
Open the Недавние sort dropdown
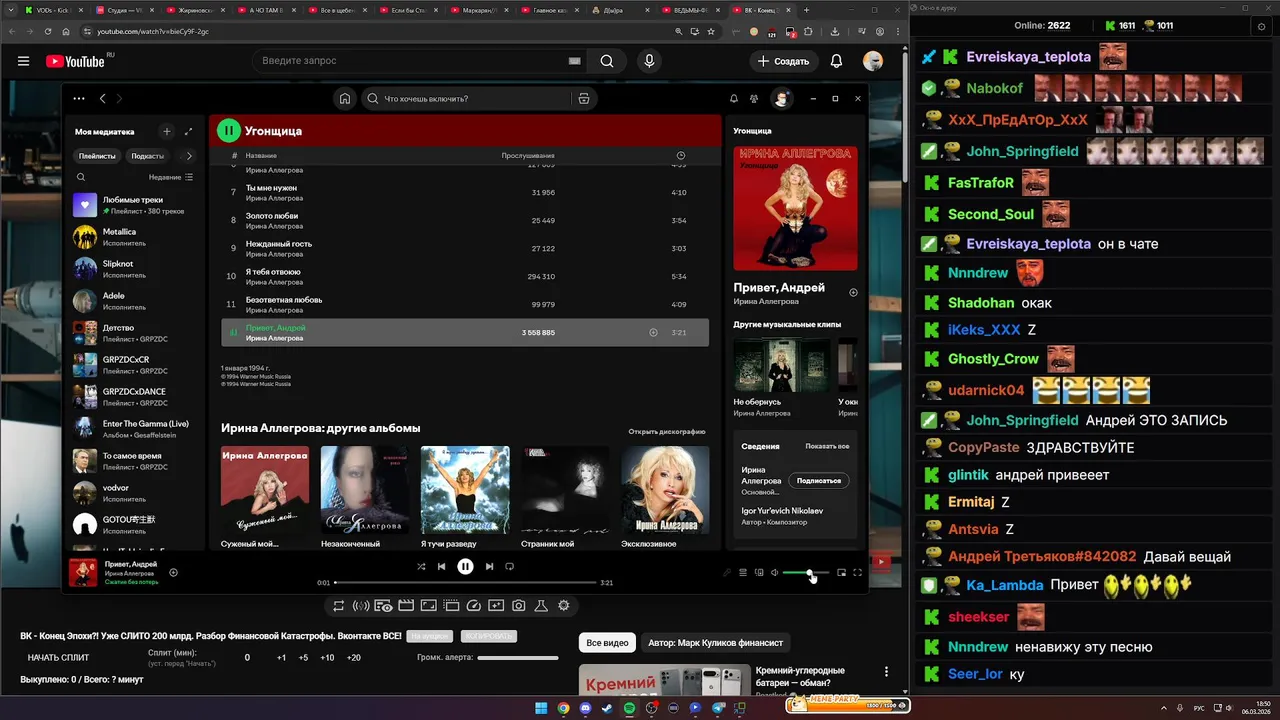pyautogui.click(x=171, y=177)
